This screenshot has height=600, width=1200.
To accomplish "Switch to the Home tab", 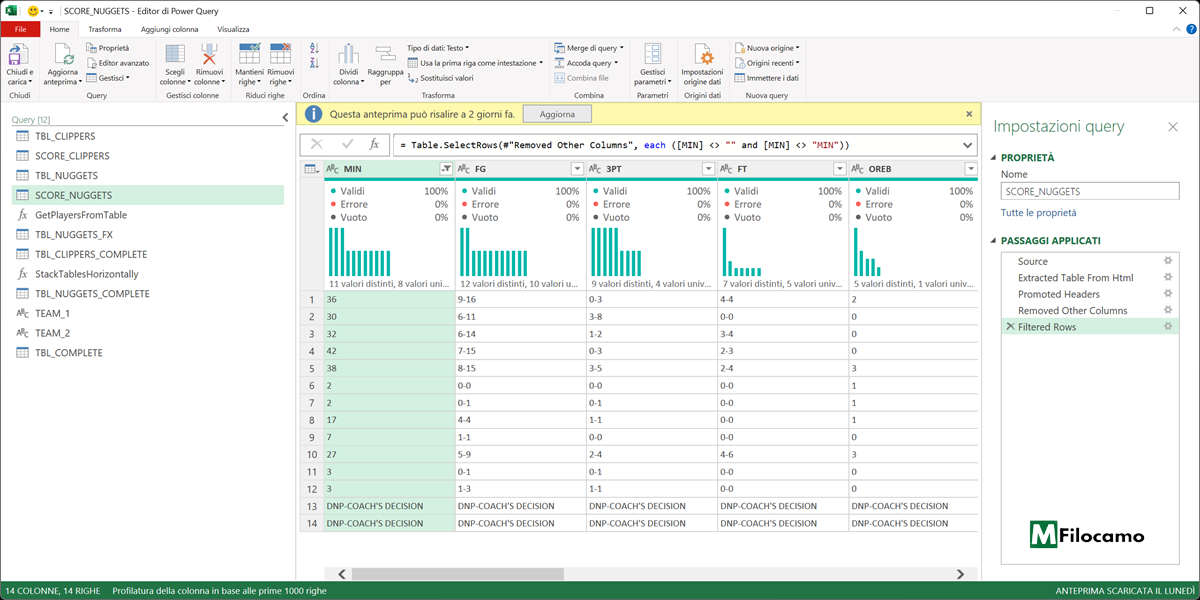I will point(59,29).
